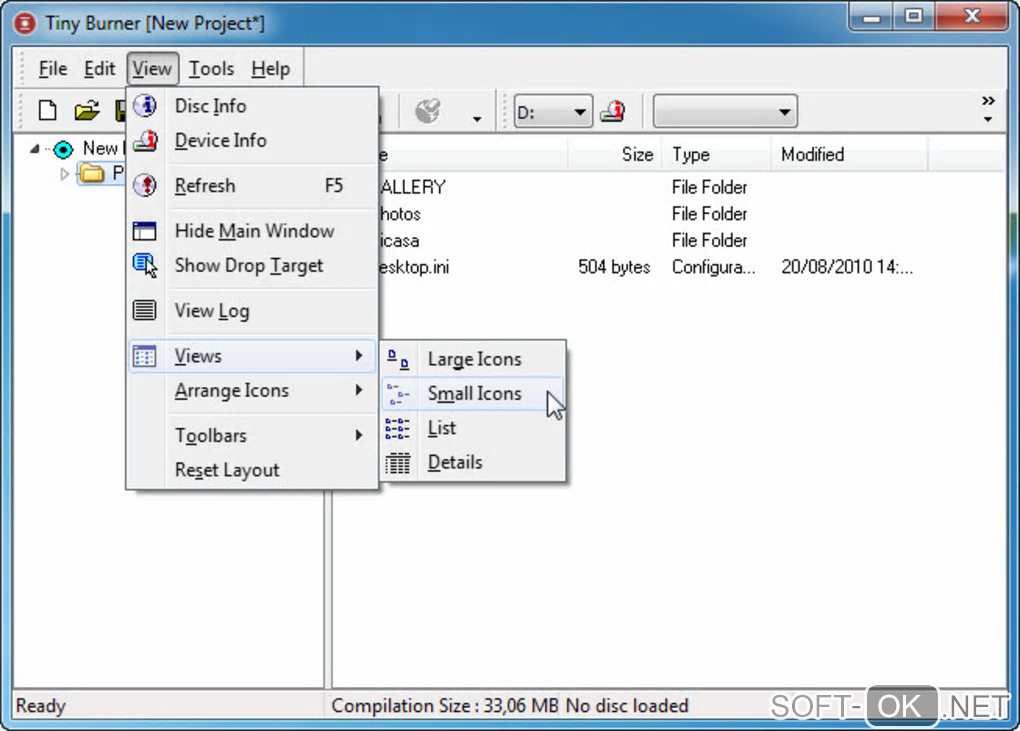Click the Ready status bar text
The height and width of the screenshot is (731, 1020).
click(x=41, y=706)
